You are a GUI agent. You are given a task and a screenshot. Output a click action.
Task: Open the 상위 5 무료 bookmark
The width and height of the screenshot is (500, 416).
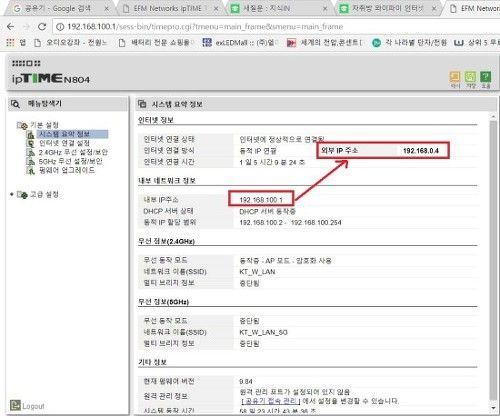click(x=477, y=42)
